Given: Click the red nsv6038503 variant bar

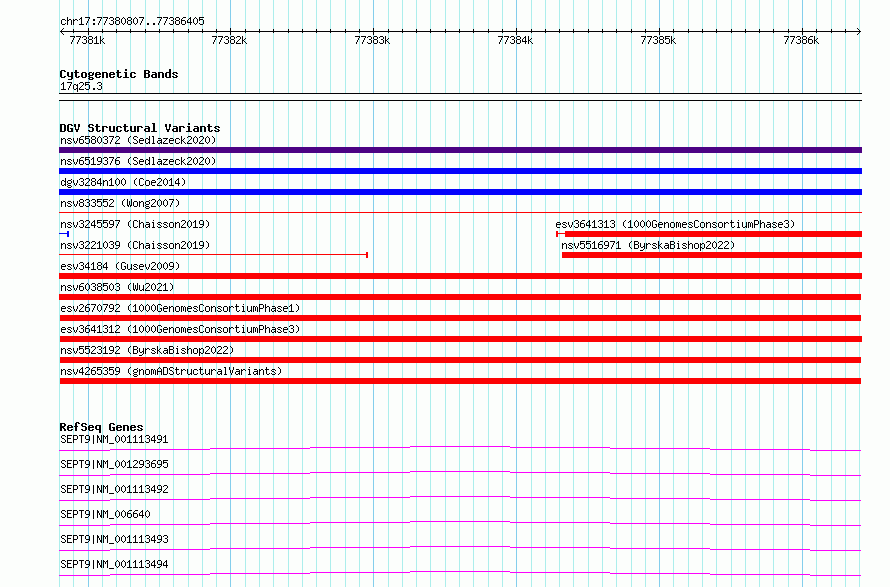Looking at the screenshot, I should (x=460, y=297).
